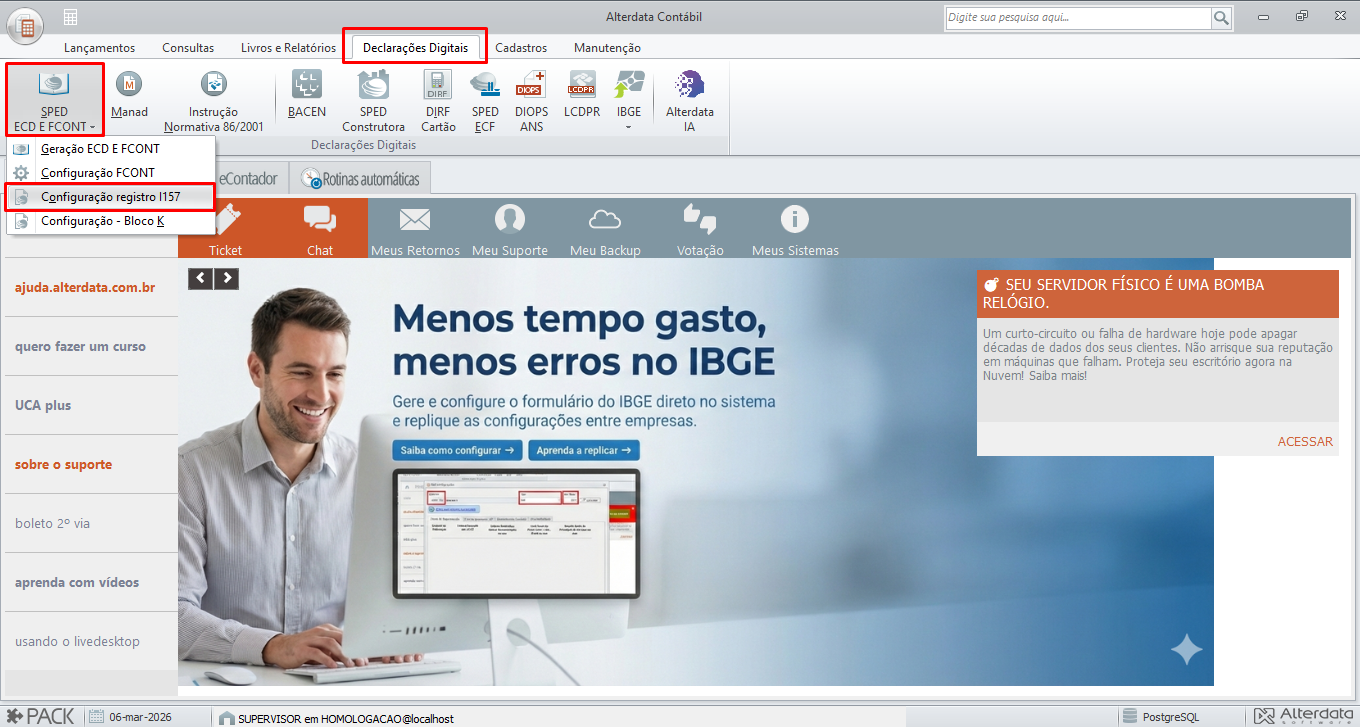Click 'Aprenda a replicar' banner button
This screenshot has height=727, width=1360.
coord(584,450)
